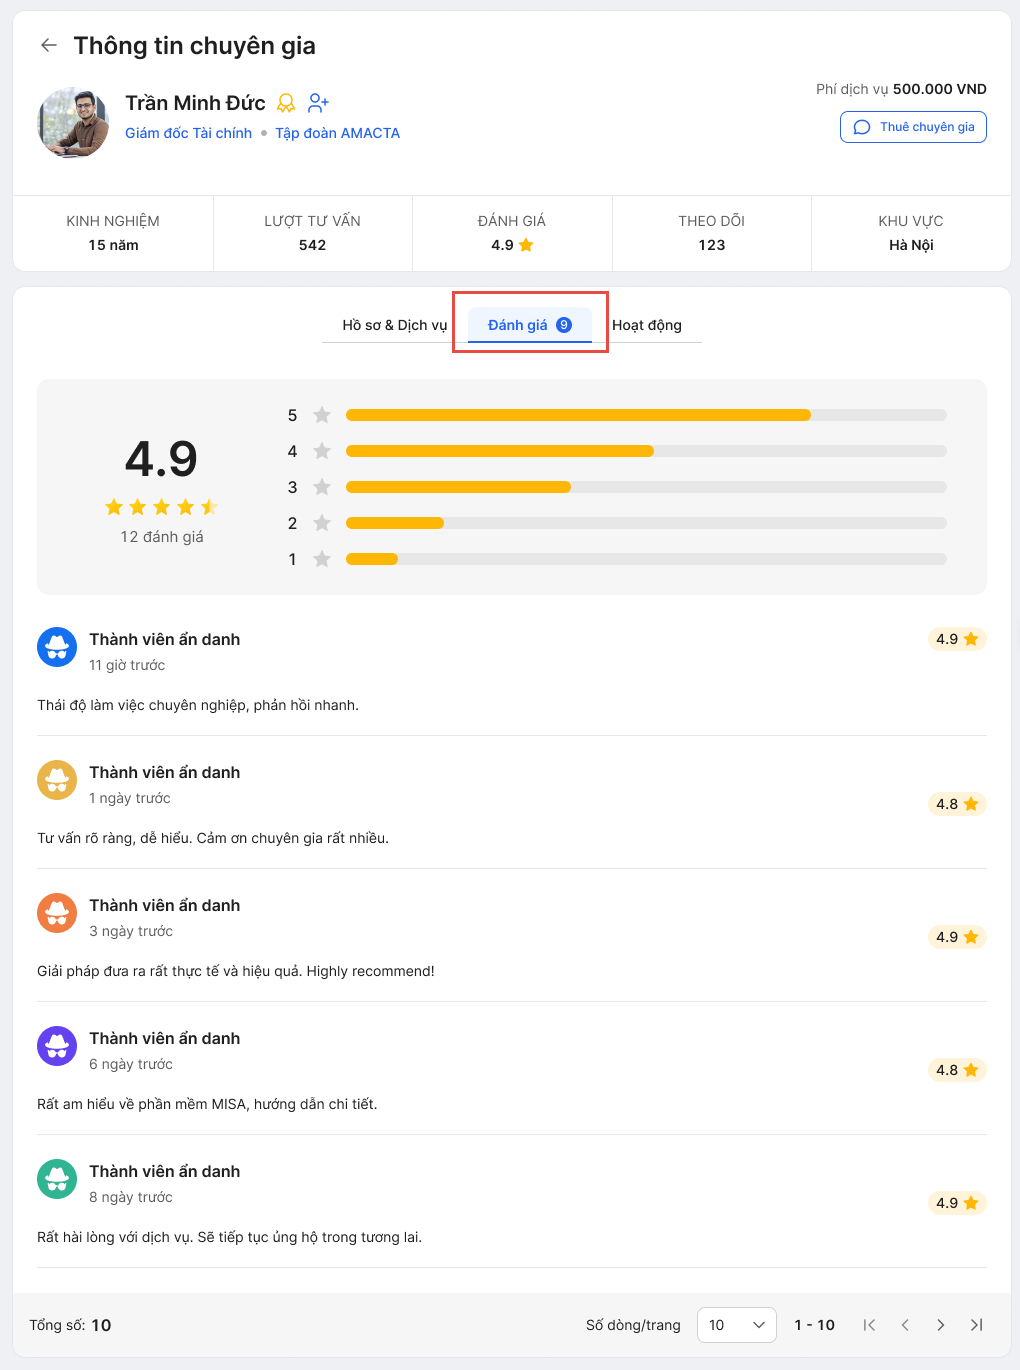Open the Tập đoàn AMACTA link

[x=337, y=133]
